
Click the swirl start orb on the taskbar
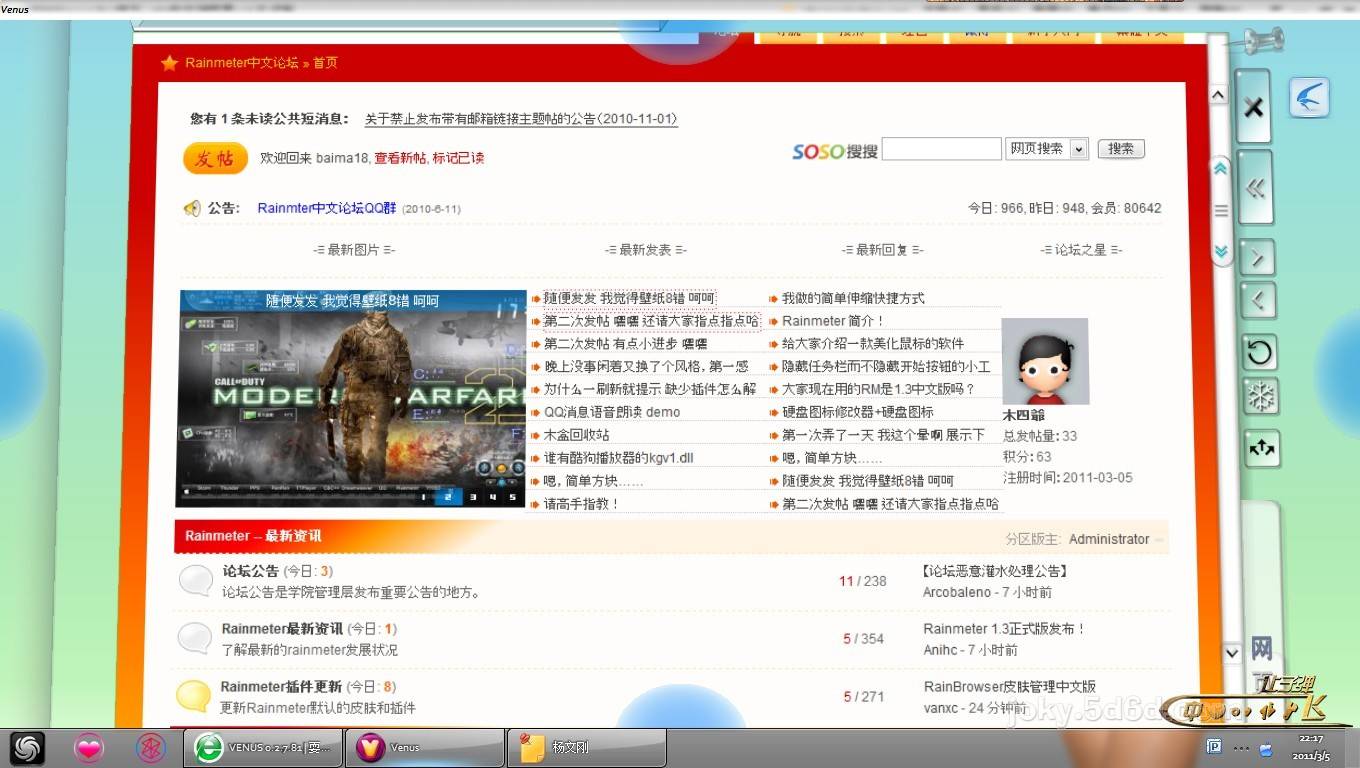click(28, 748)
